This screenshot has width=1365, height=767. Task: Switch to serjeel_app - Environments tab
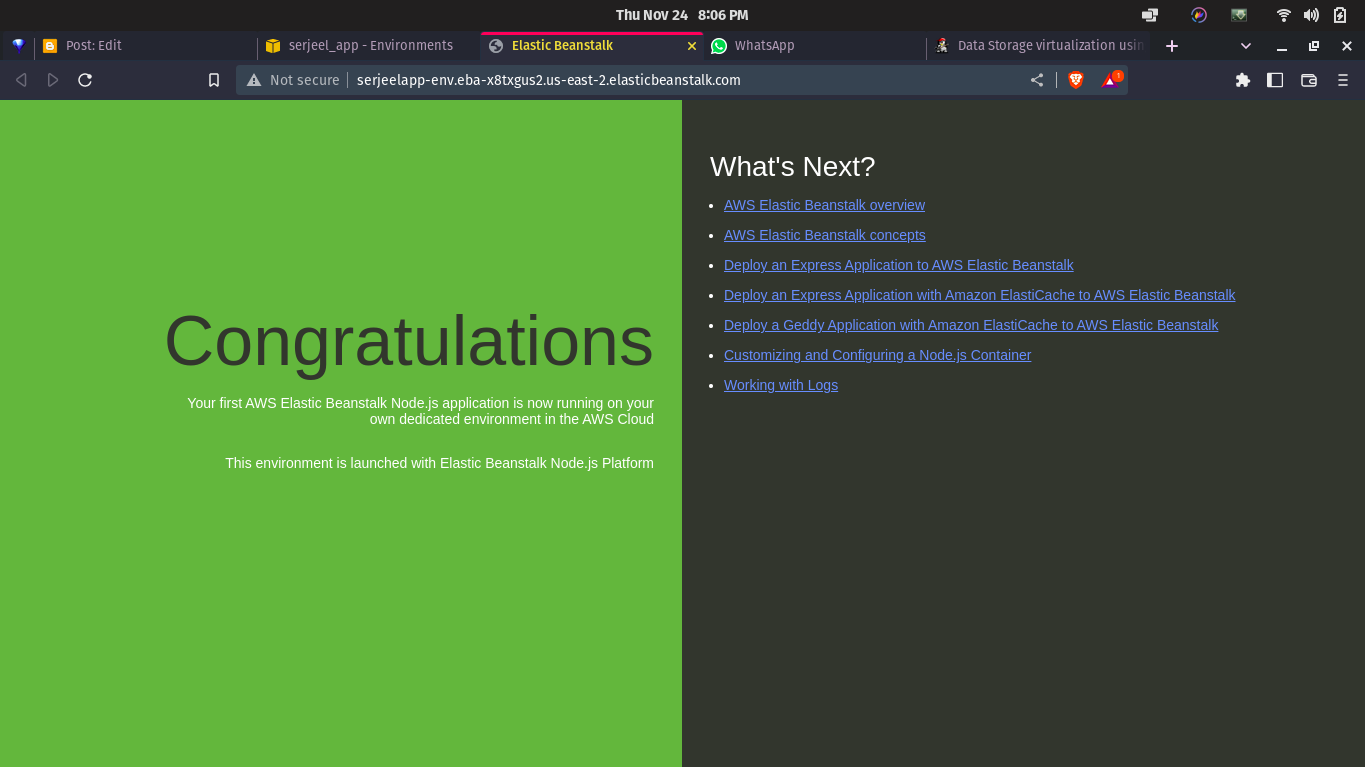pos(368,46)
